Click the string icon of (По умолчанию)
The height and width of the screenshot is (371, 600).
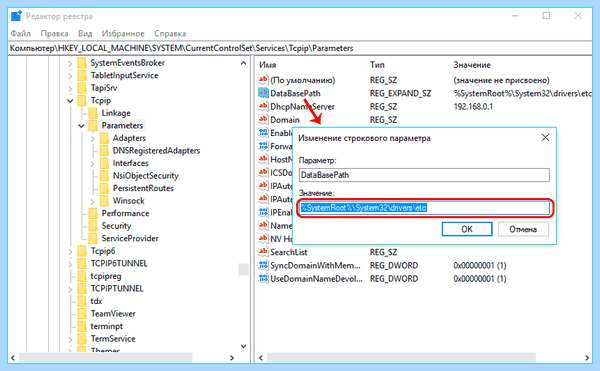coord(263,80)
